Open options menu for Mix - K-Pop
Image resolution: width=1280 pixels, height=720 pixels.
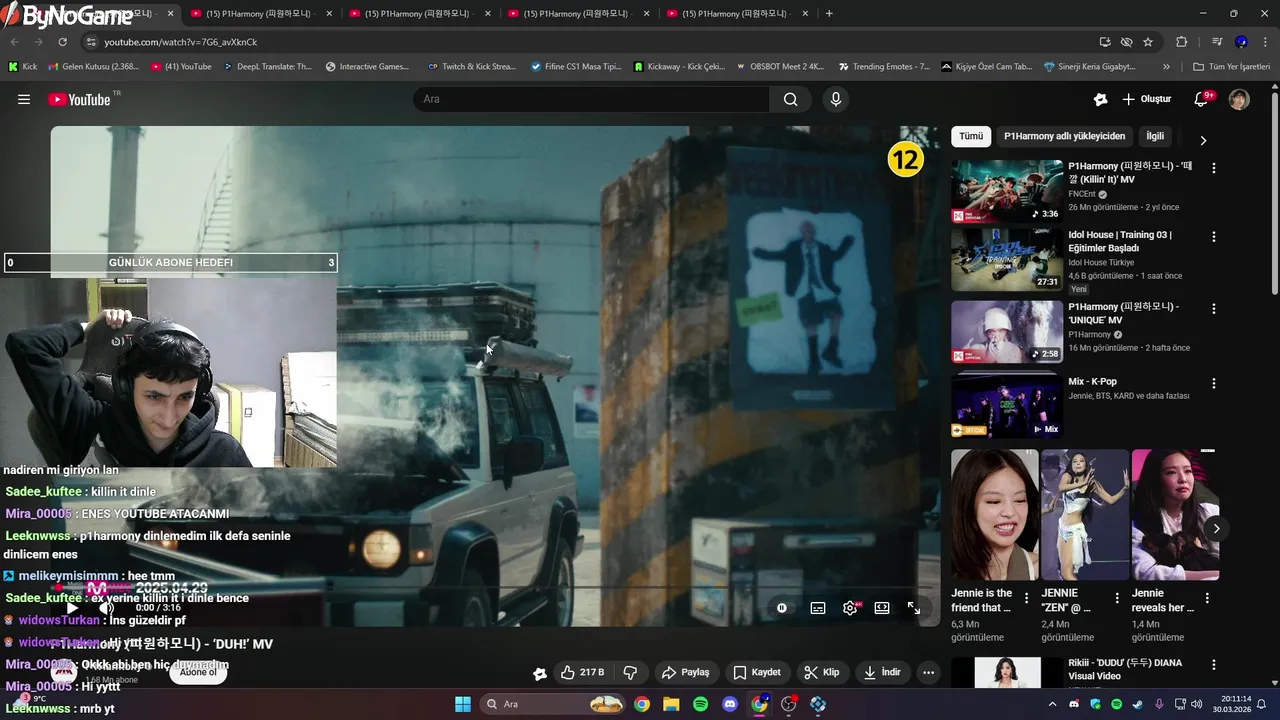(1214, 383)
